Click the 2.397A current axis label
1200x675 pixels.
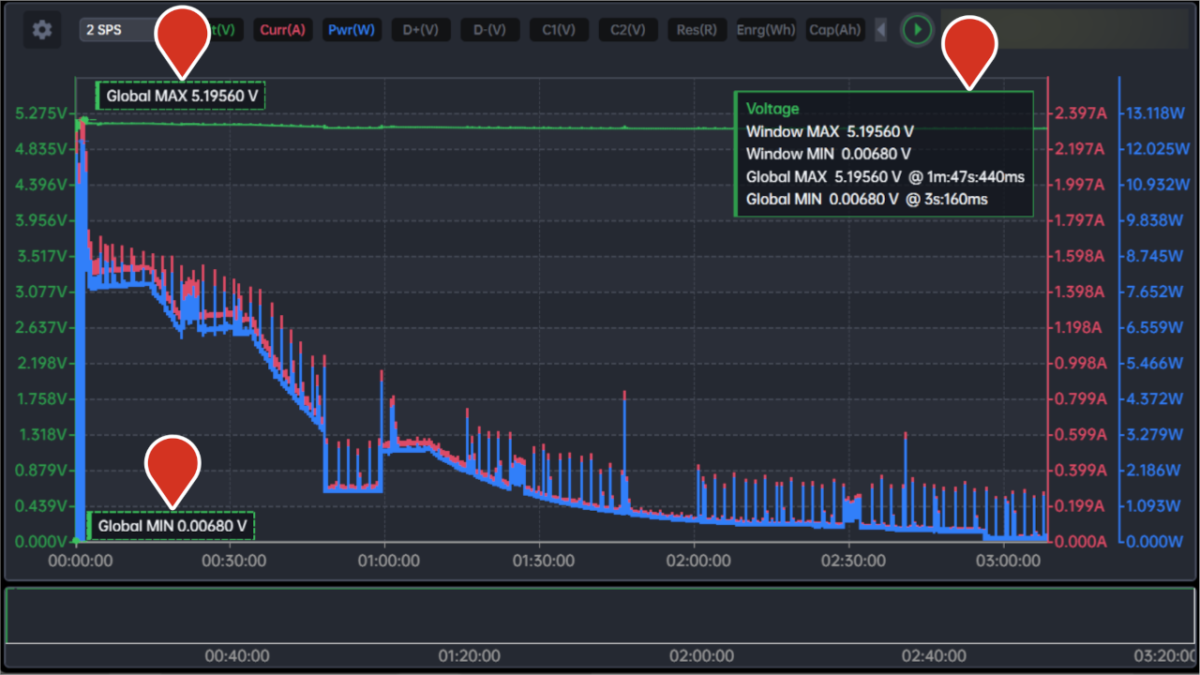(1081, 113)
